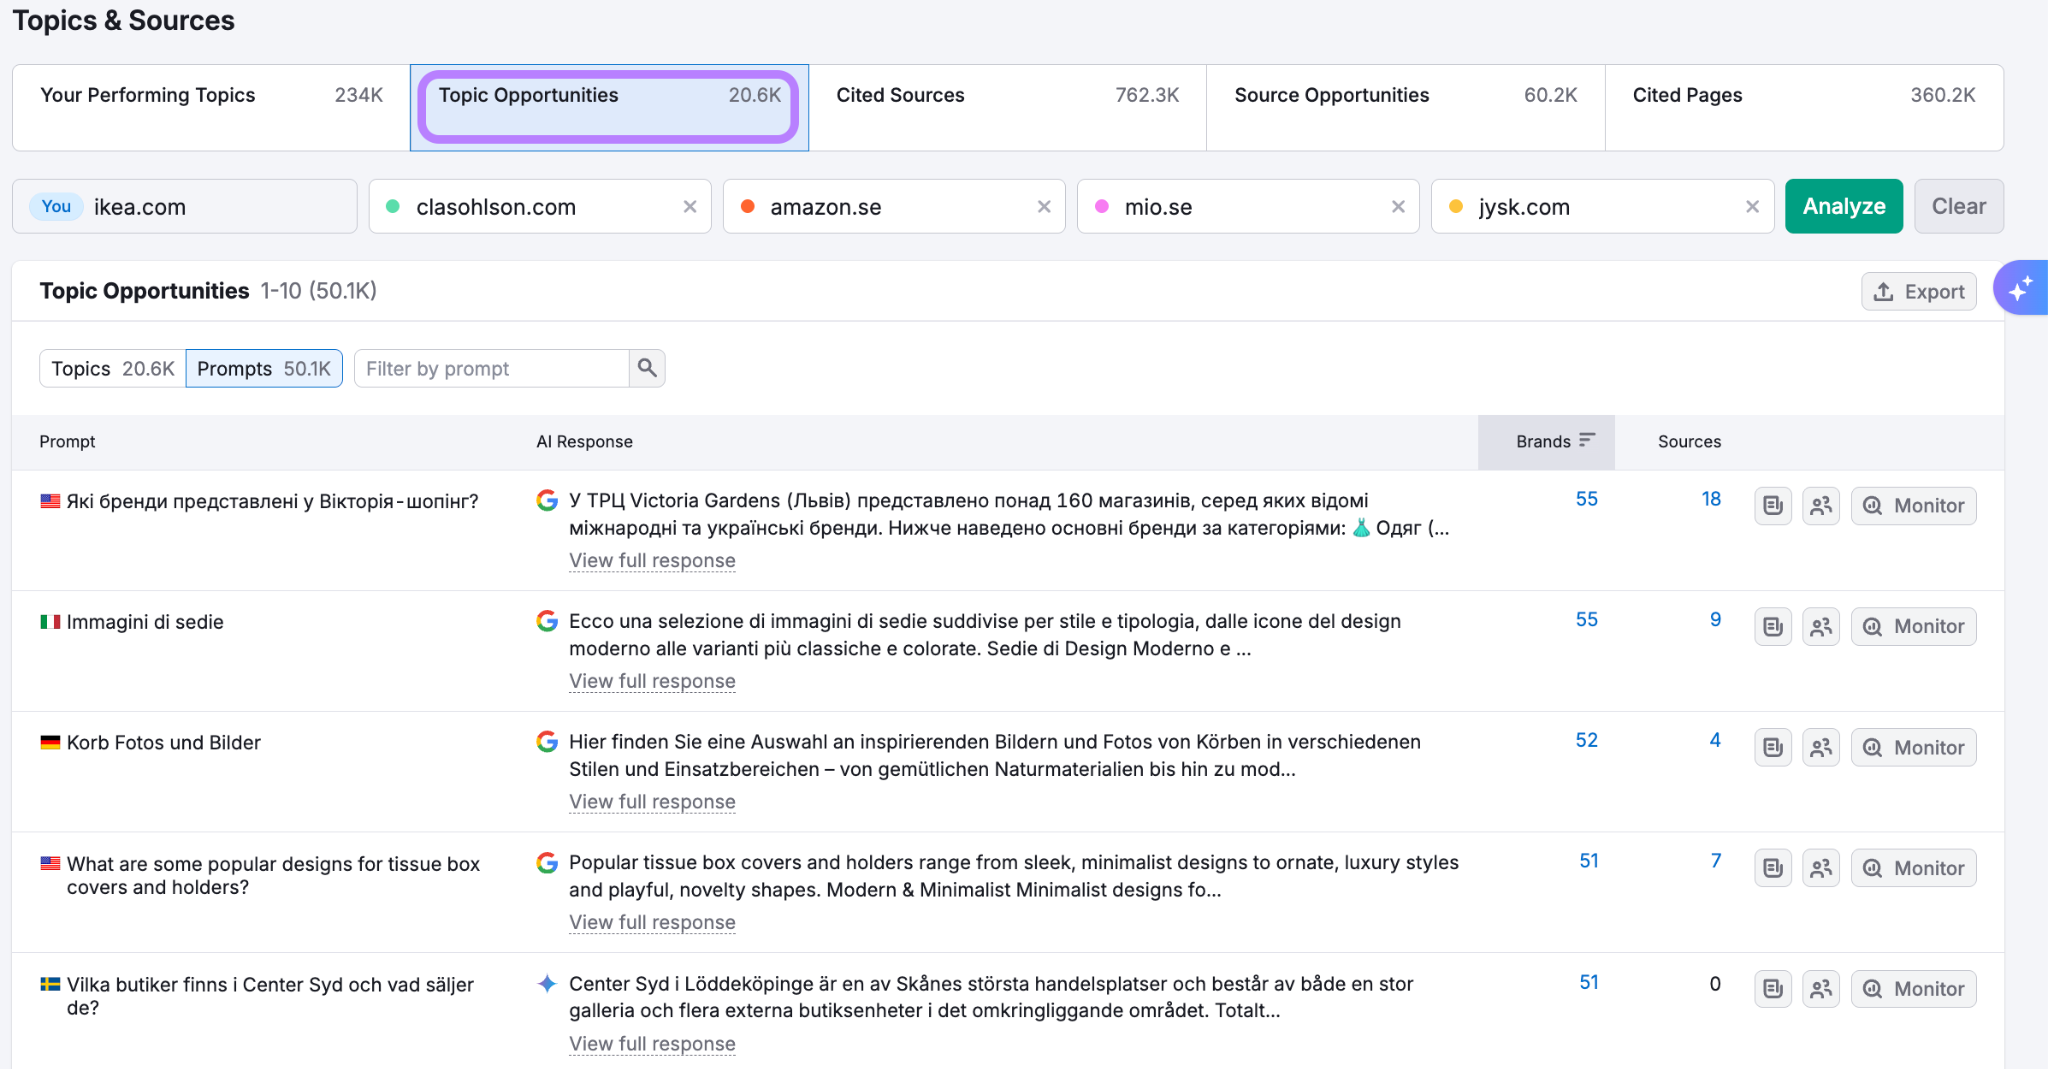Sort the table by Brands column
2048x1069 pixels.
[1546, 442]
